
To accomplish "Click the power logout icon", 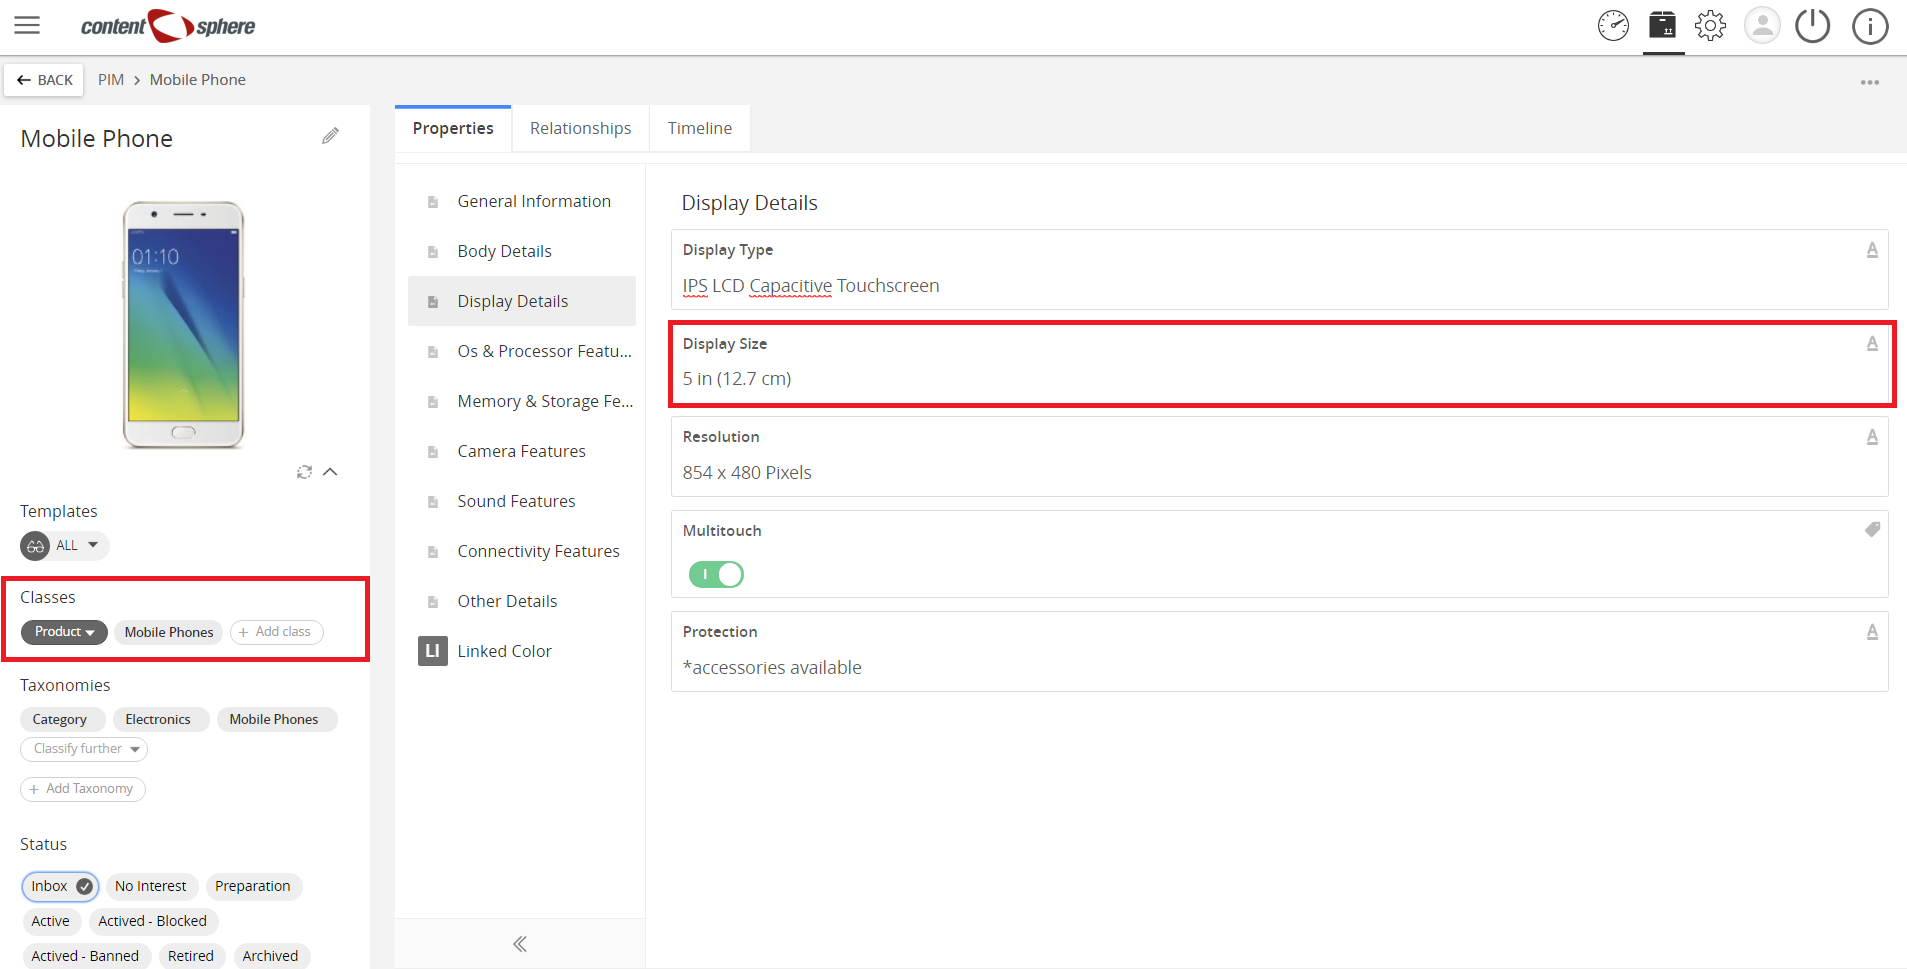I will coord(1812,26).
